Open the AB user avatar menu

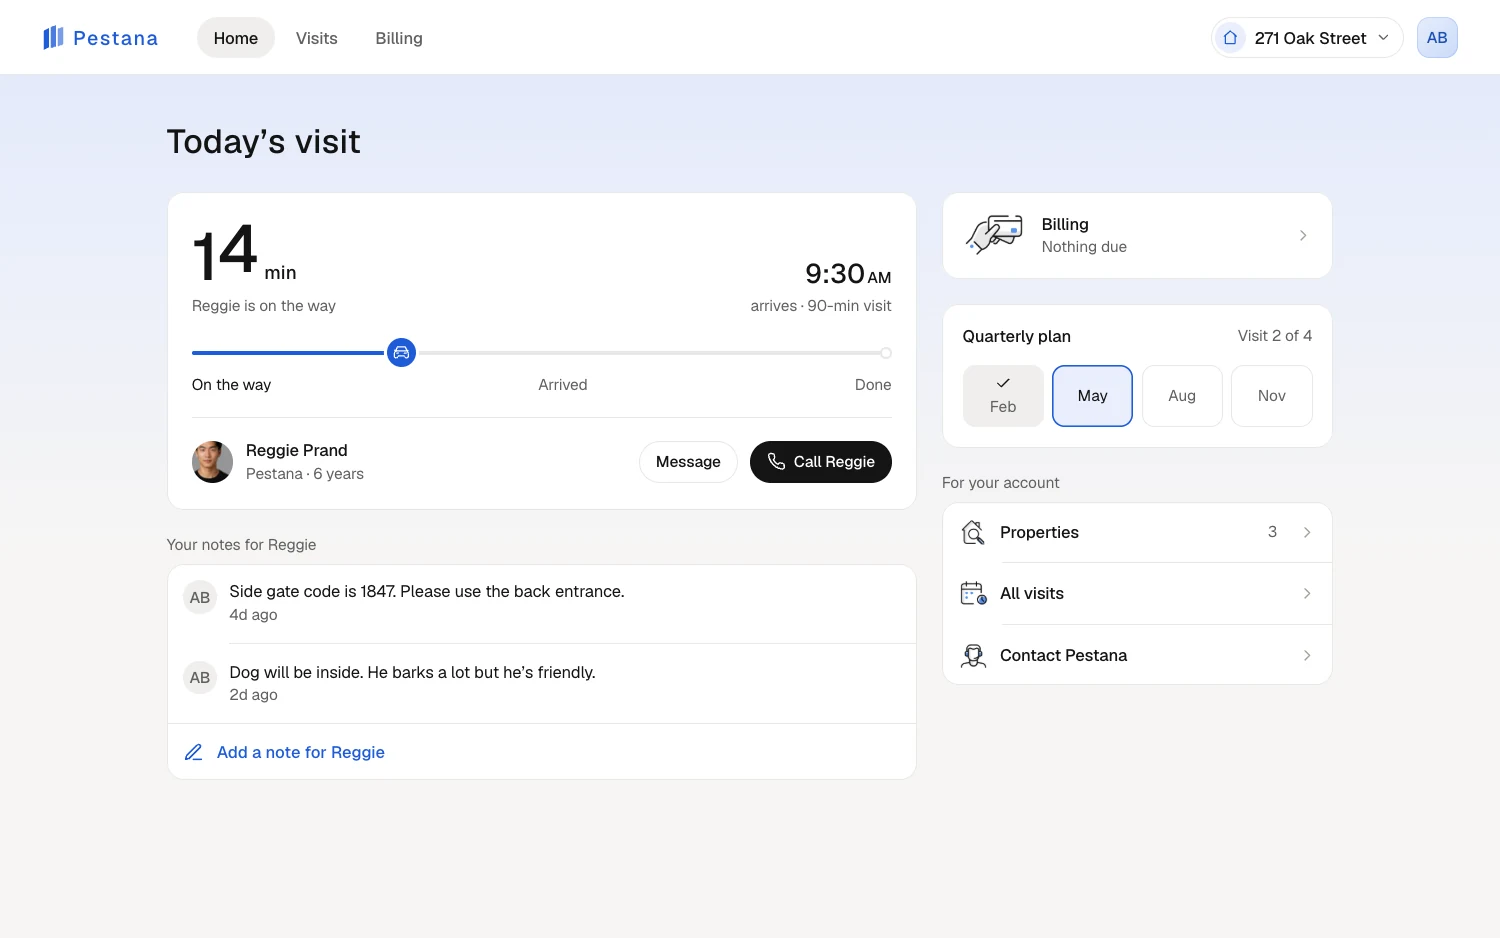click(1437, 38)
